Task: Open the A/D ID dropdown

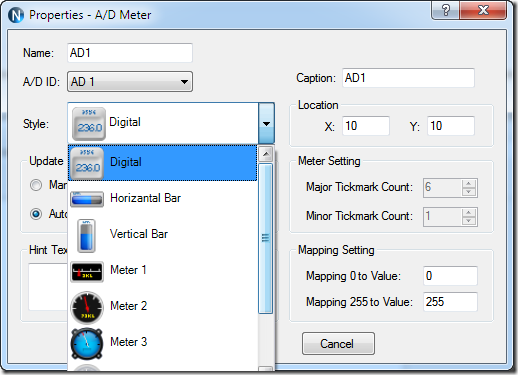Action: tap(130, 81)
